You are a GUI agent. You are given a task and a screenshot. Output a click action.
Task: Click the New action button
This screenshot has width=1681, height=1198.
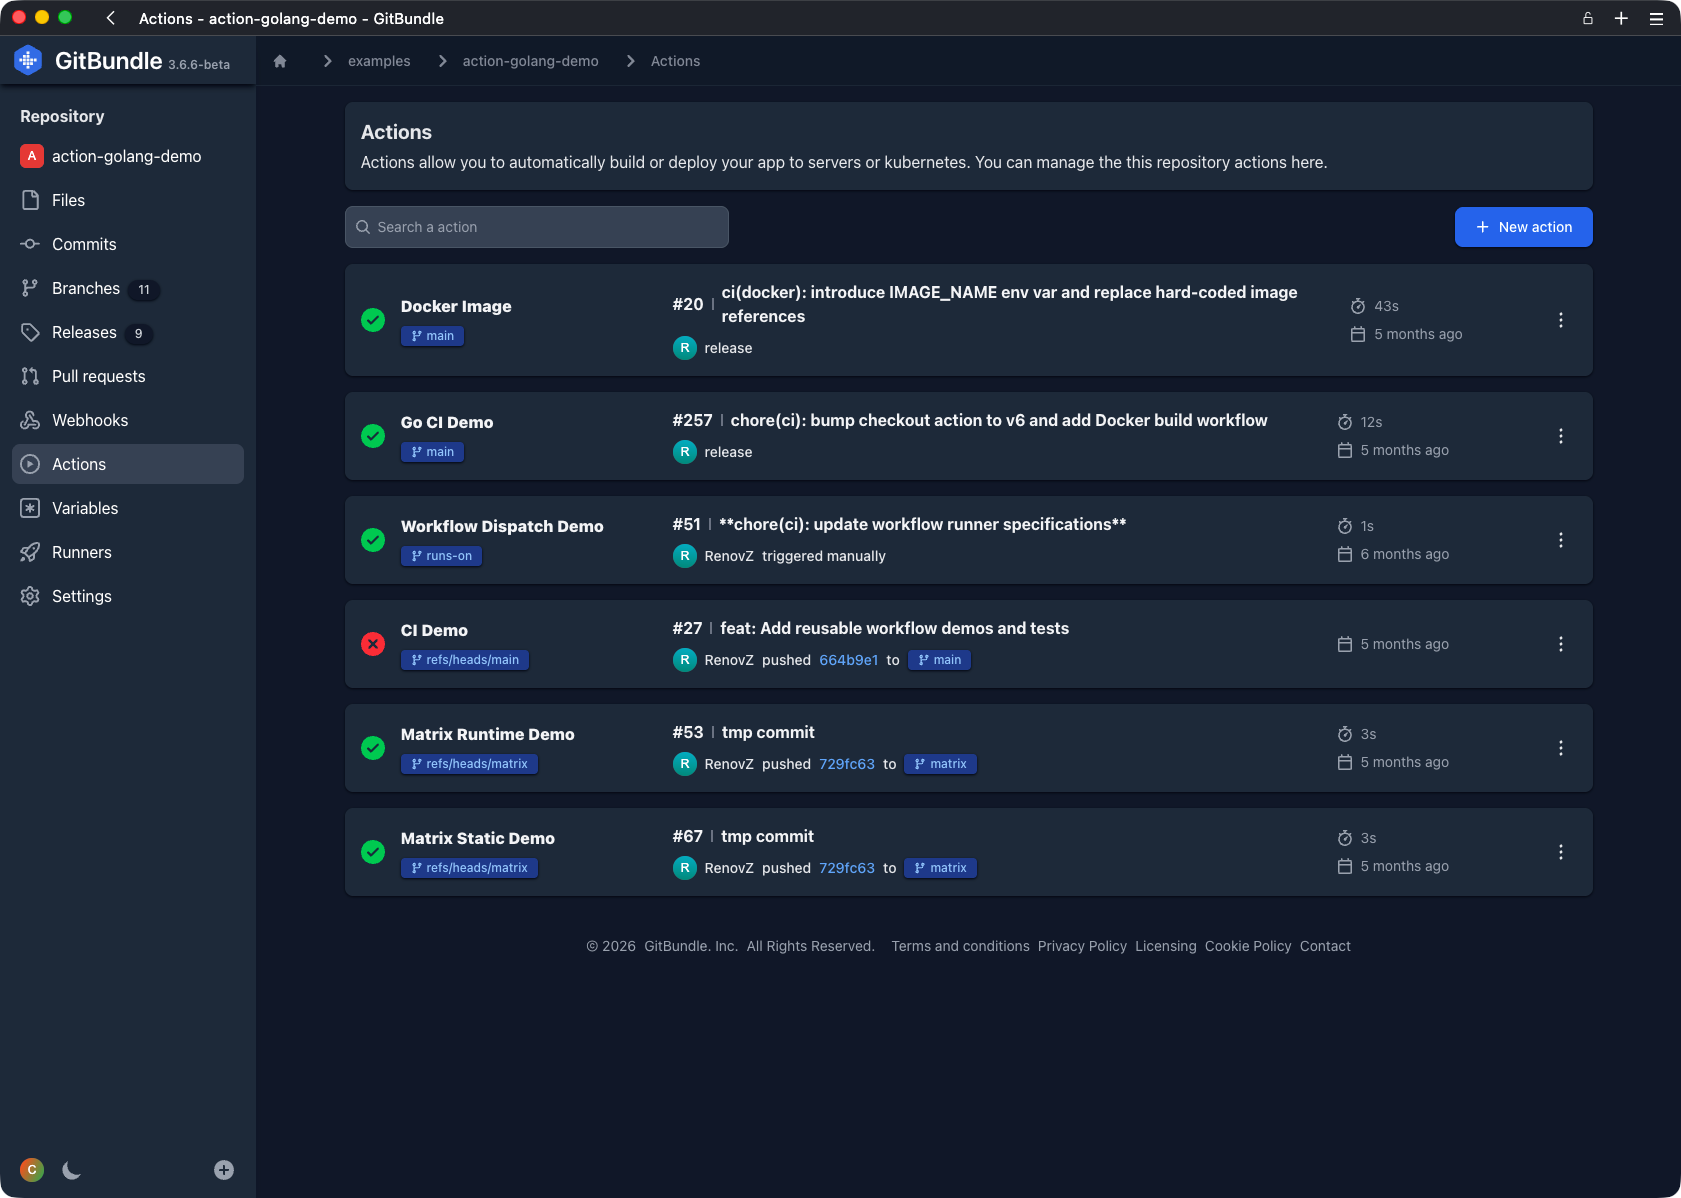pos(1523,227)
